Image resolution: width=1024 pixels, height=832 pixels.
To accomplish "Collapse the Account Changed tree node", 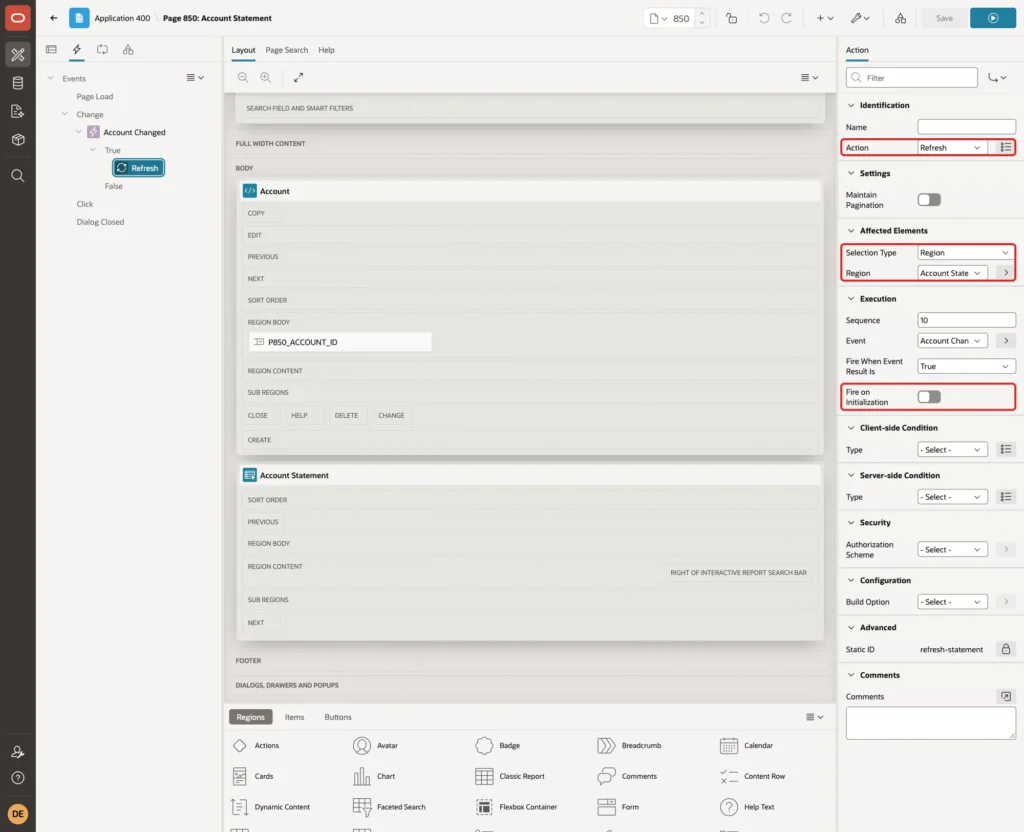I will pos(79,132).
